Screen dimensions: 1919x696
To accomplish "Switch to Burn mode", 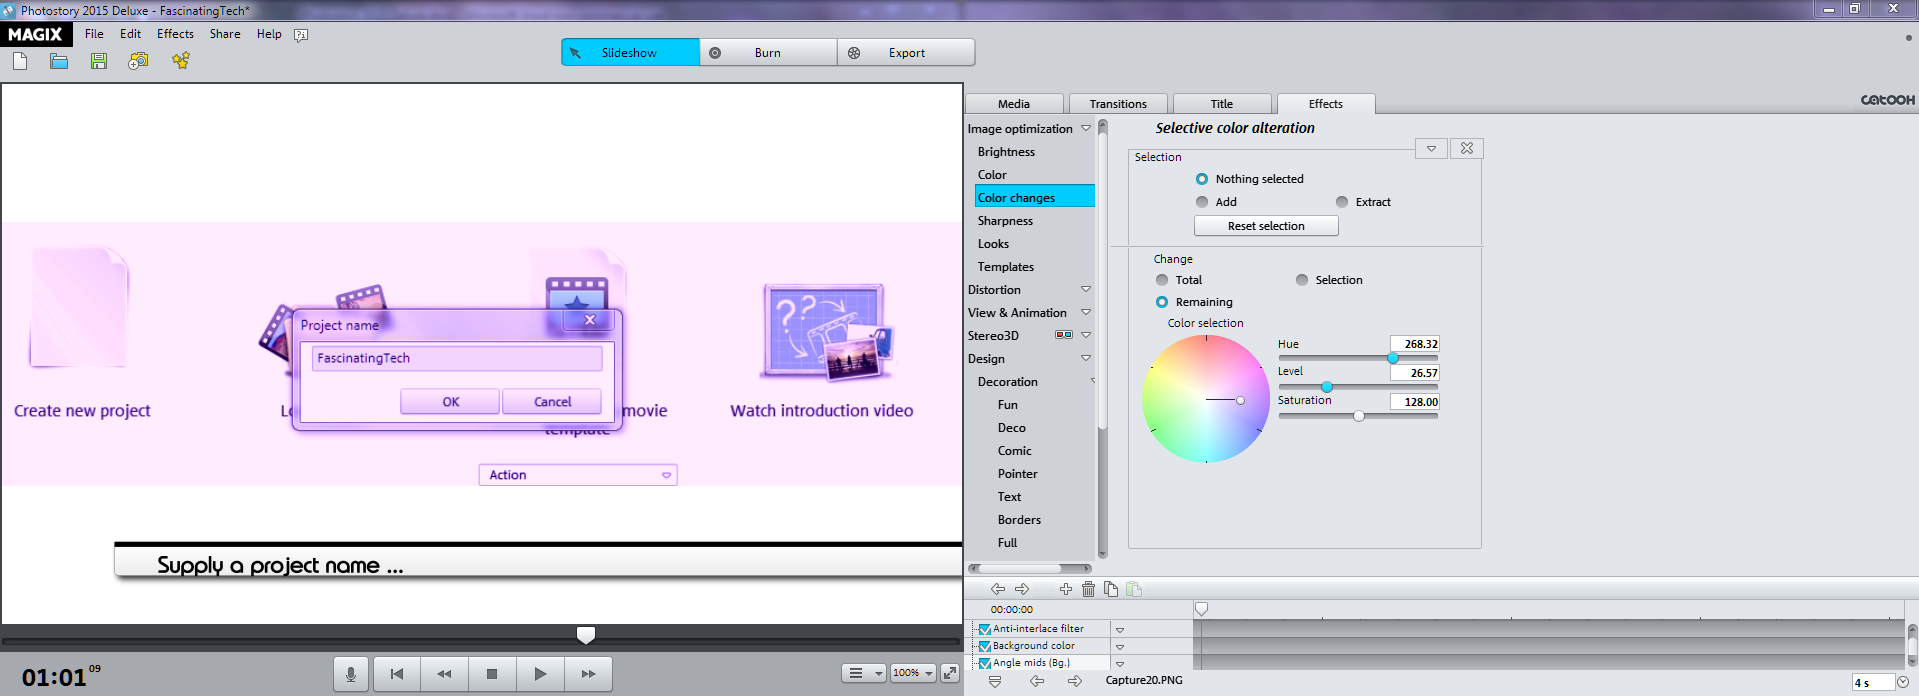I will pos(768,53).
